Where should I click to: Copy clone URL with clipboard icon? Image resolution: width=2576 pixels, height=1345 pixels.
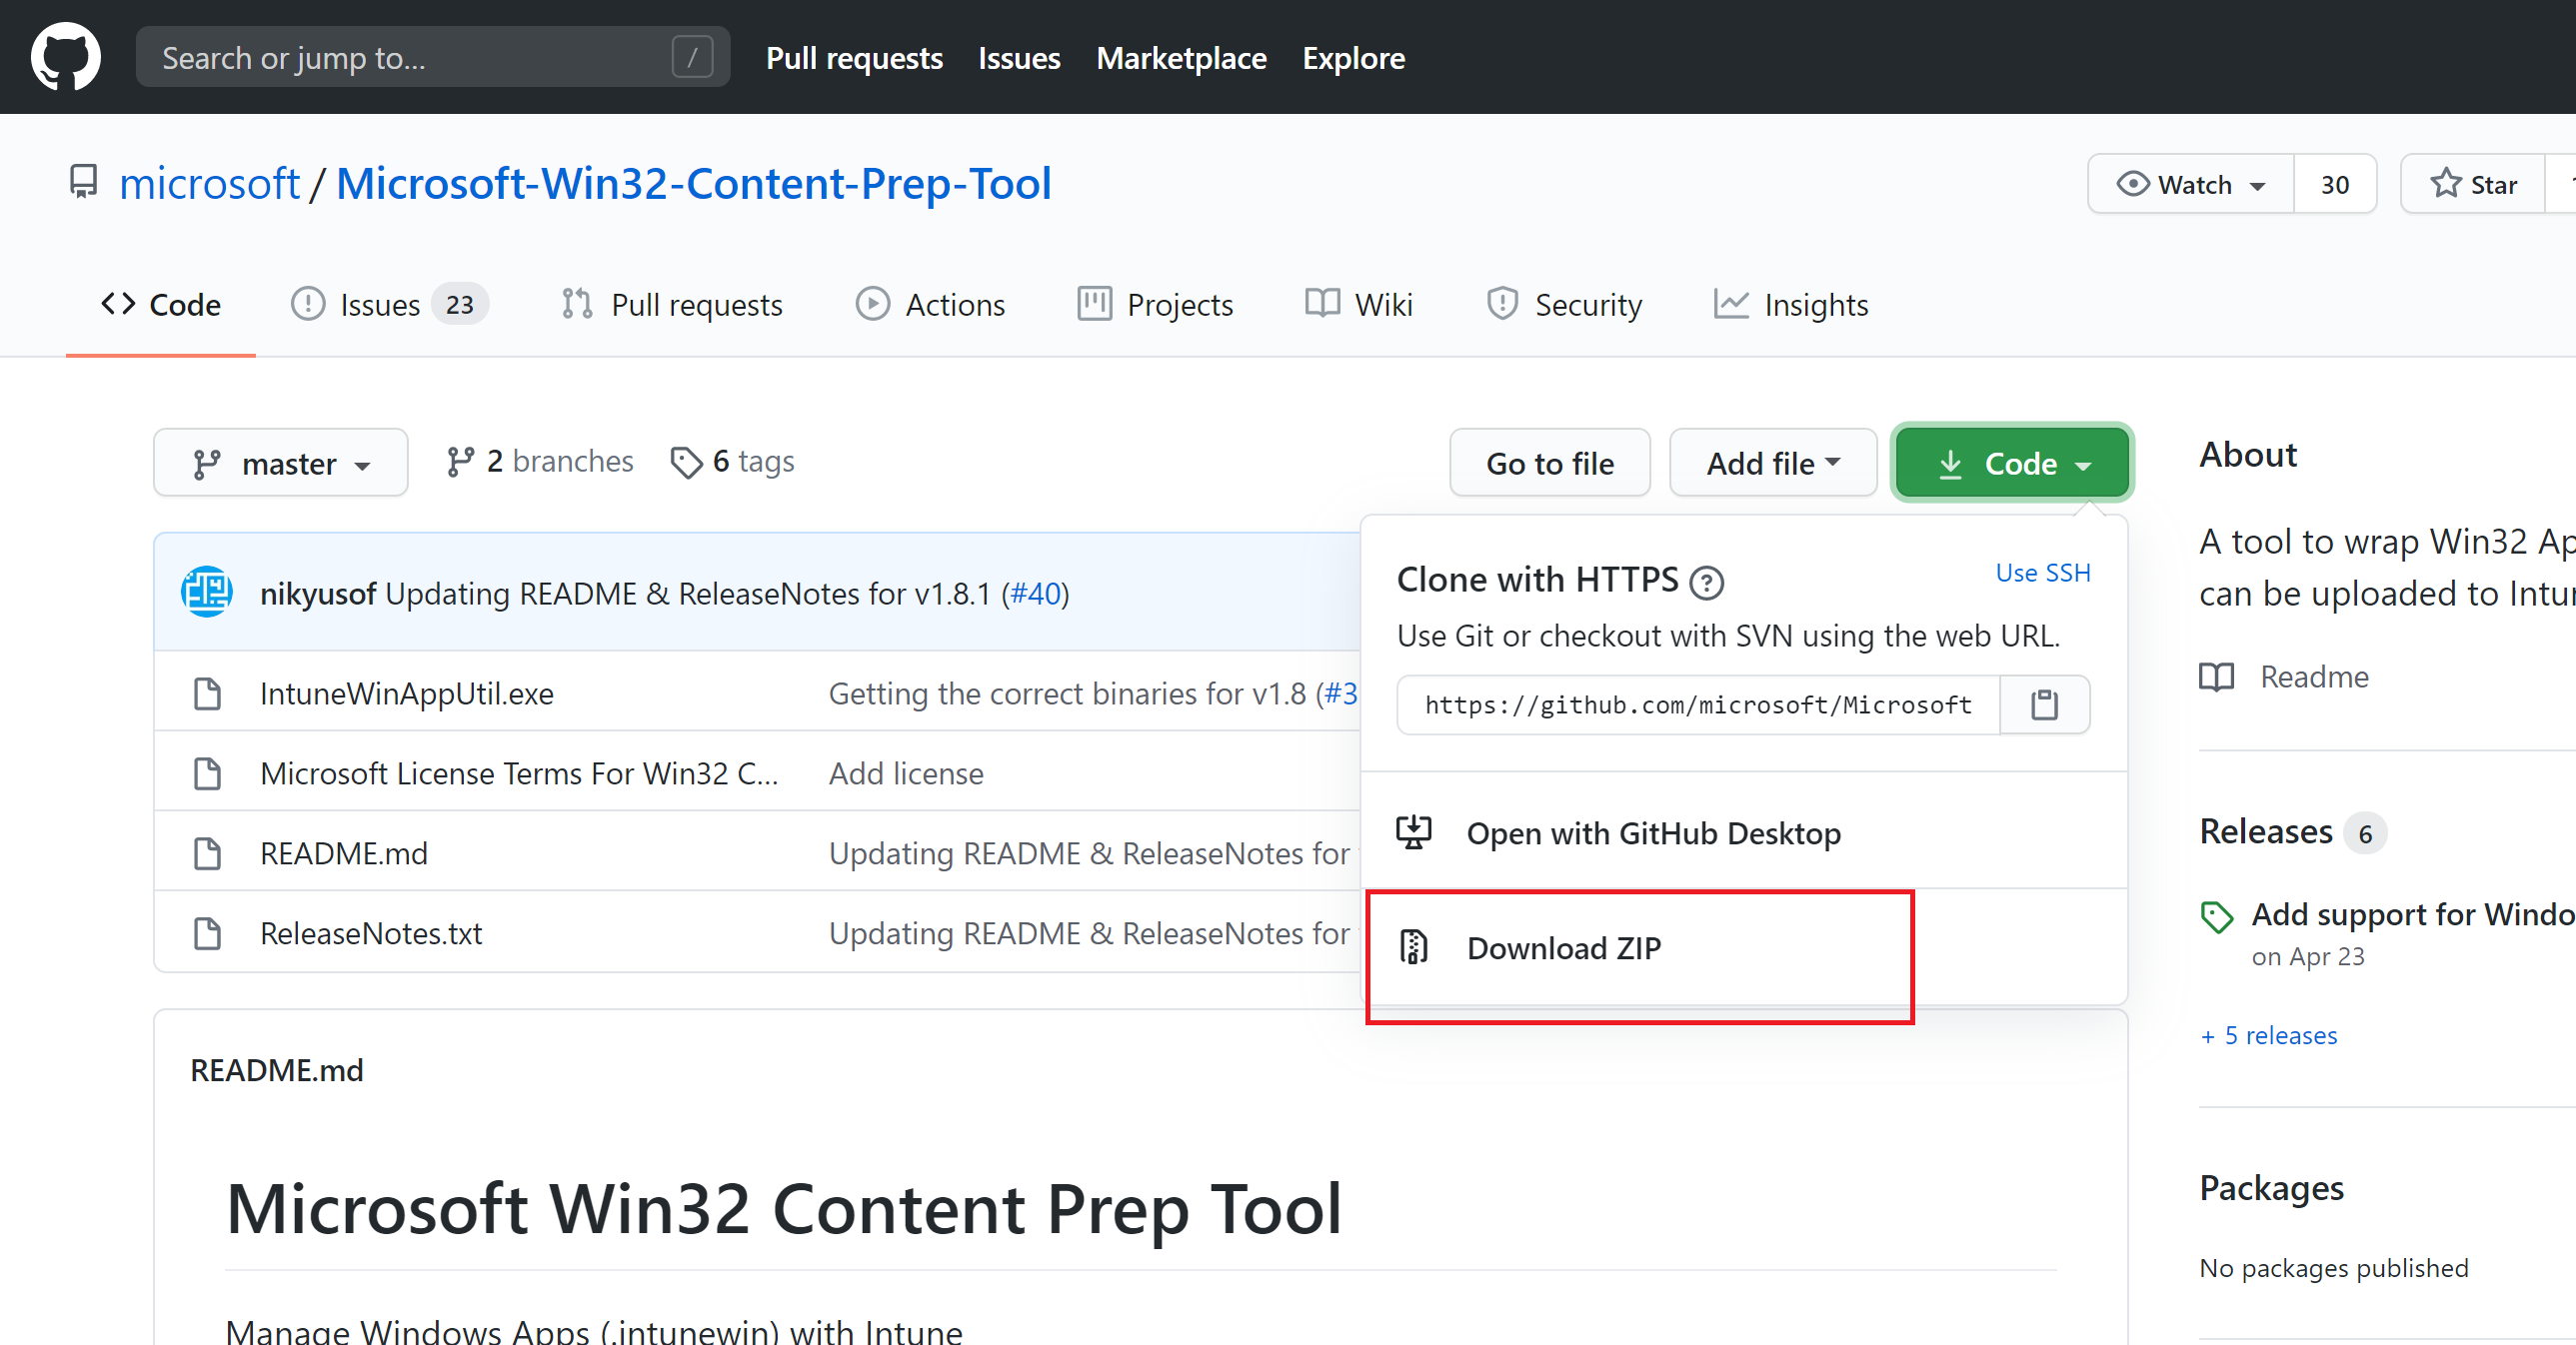coord(2045,705)
